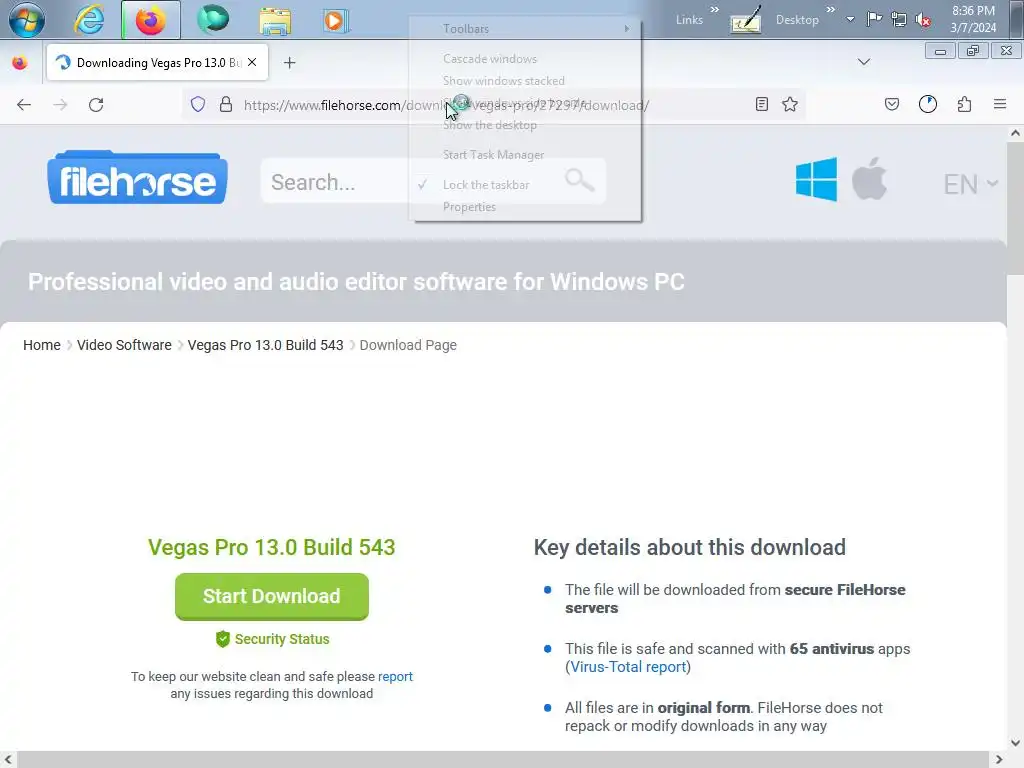The width and height of the screenshot is (1024, 768).
Task: Go back with the browser back arrow
Action: [24, 104]
